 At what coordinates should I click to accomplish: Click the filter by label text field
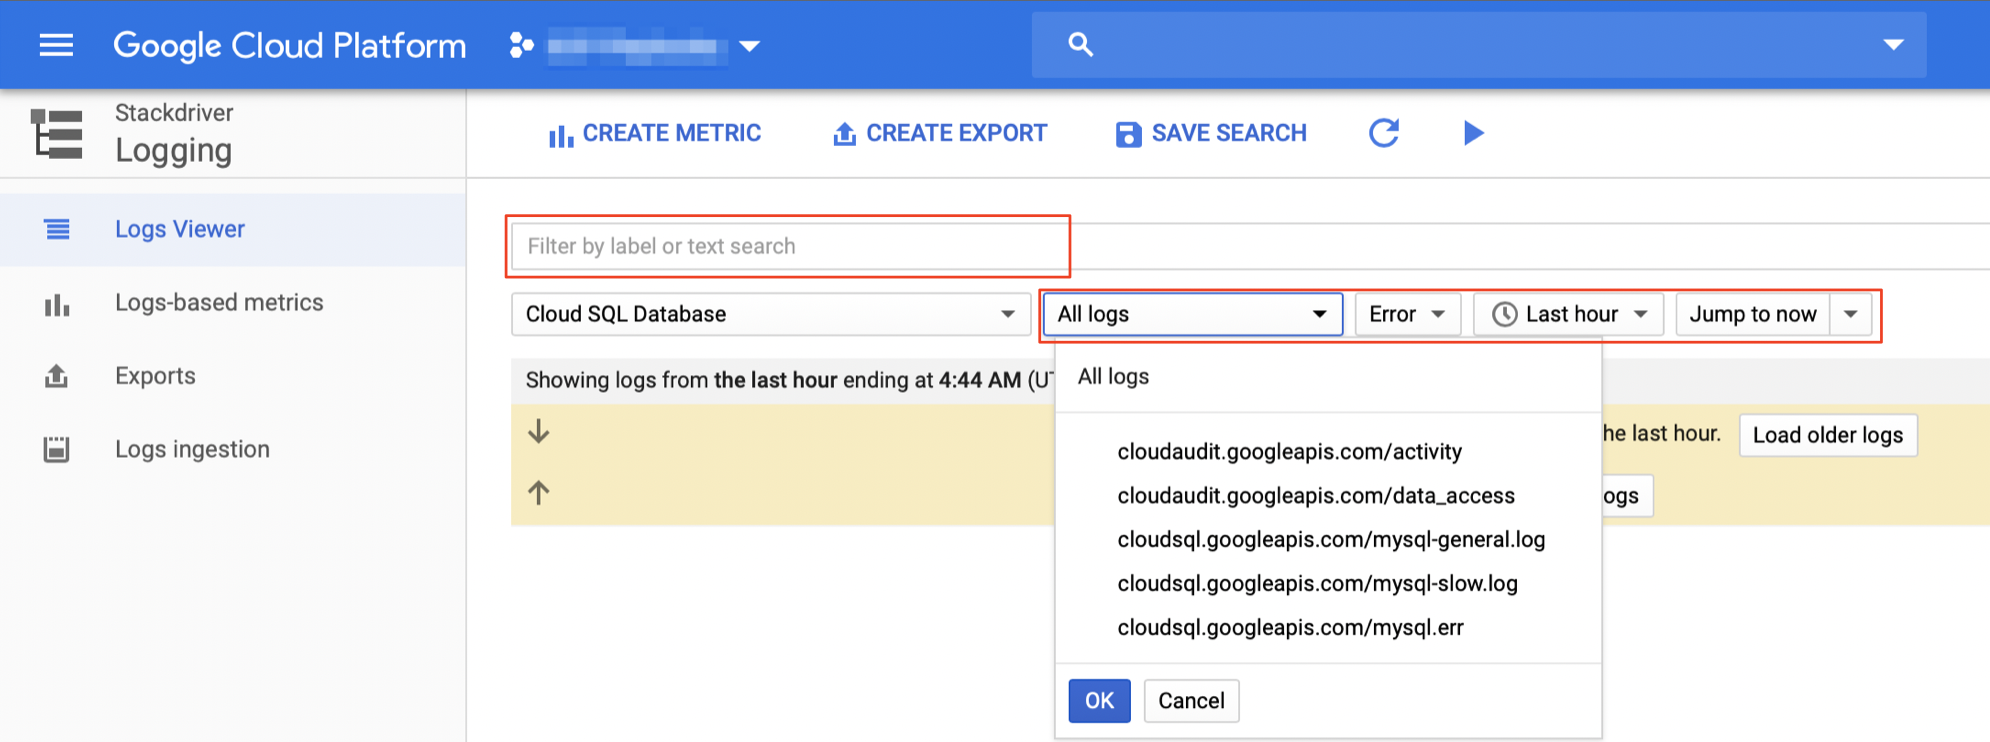click(x=788, y=246)
